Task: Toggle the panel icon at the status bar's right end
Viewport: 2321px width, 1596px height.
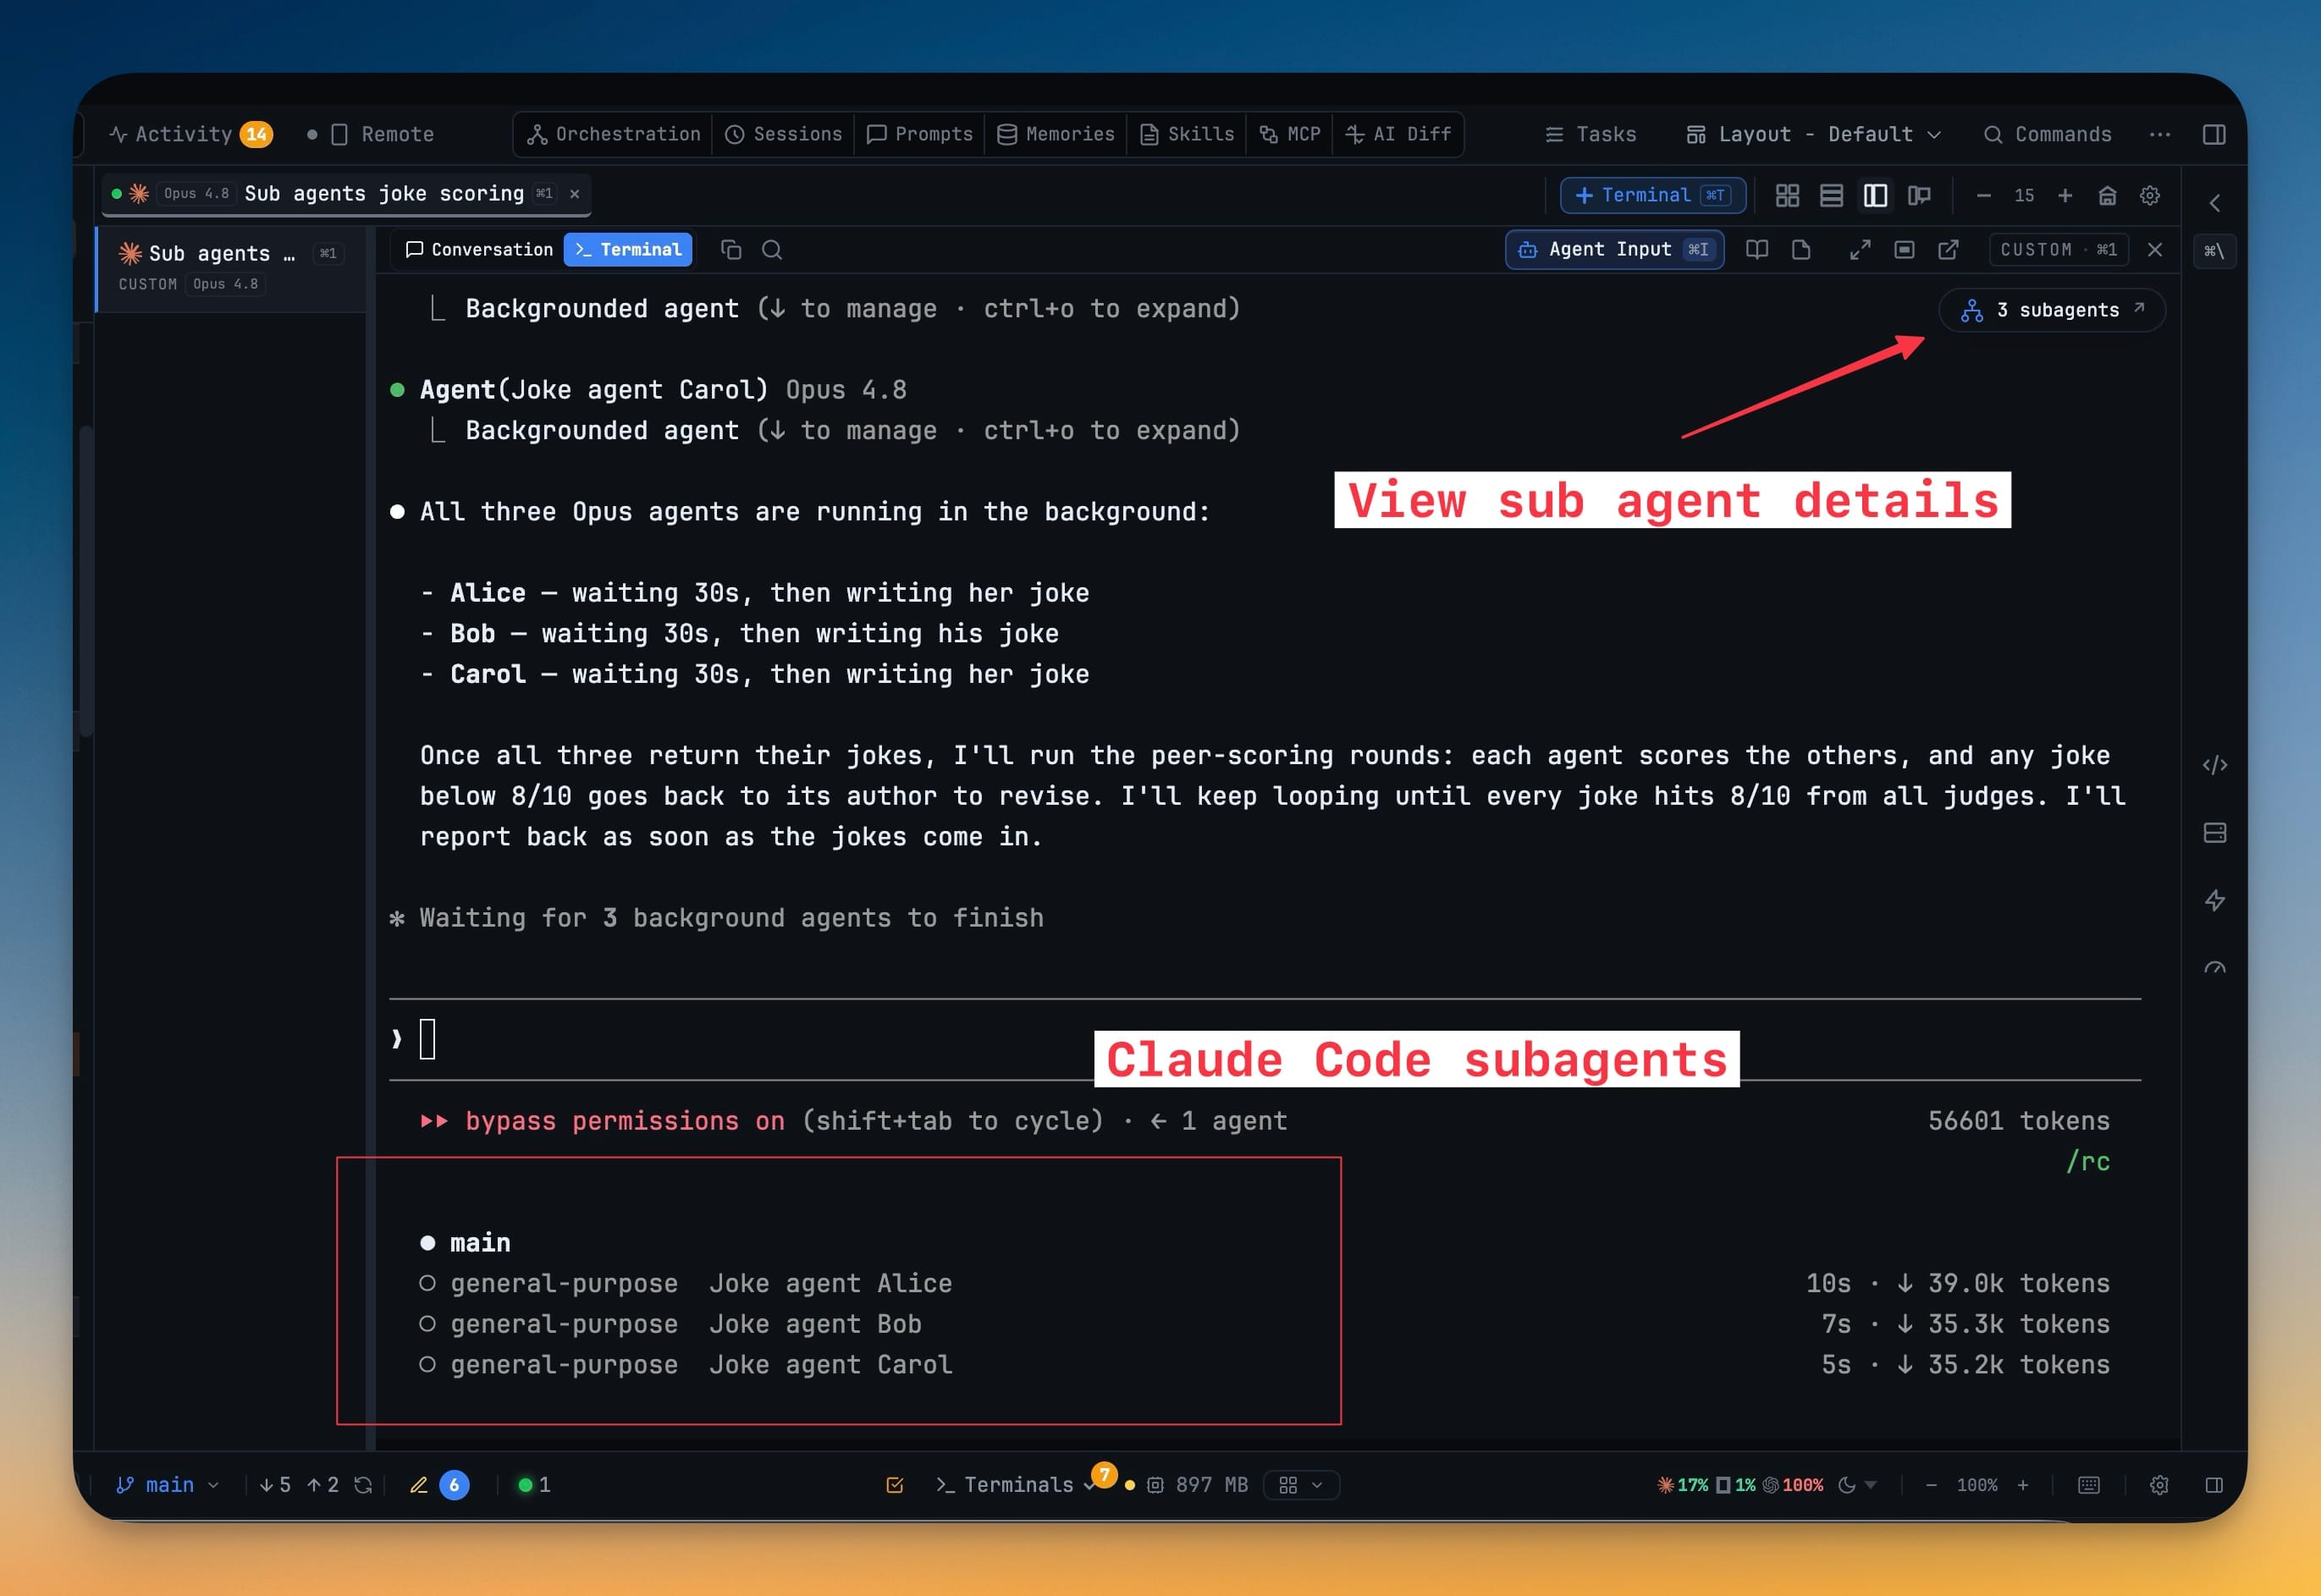Action: click(2214, 1485)
